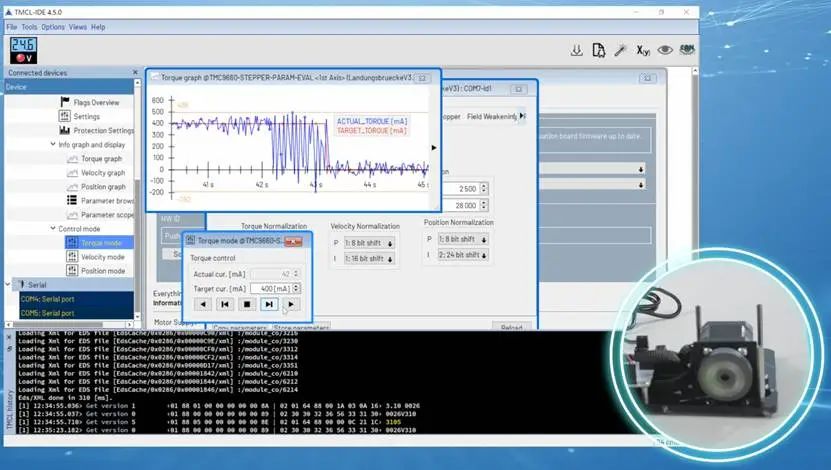This screenshot has width=831, height=470.
Task: Click the eye icon in the toolbar
Action: [664, 50]
